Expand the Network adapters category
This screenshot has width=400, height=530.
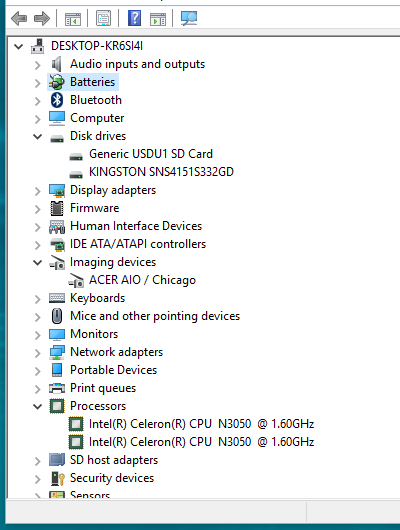pyautogui.click(x=38, y=353)
